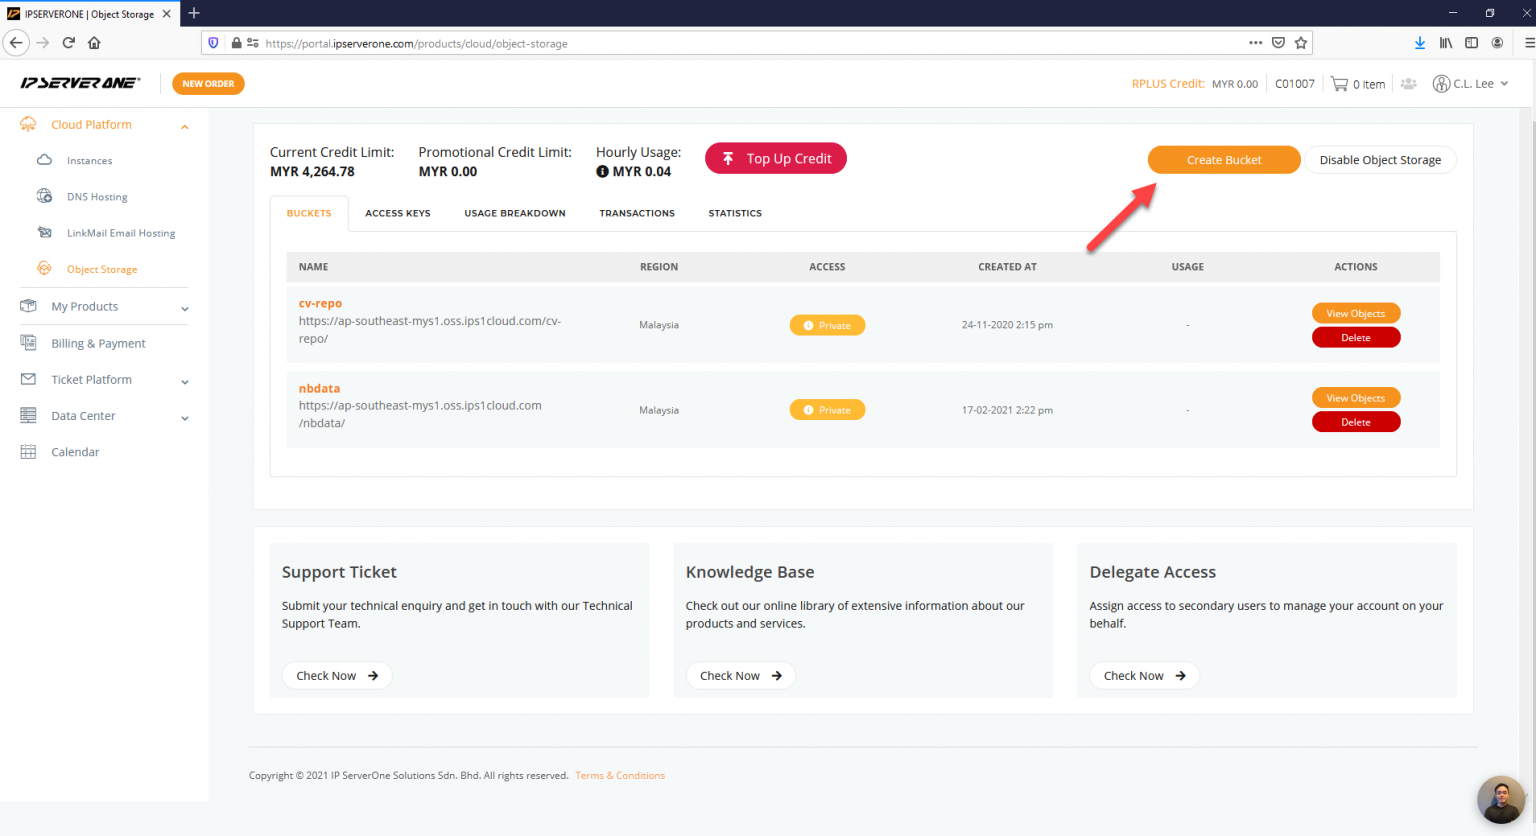The height and width of the screenshot is (836, 1536).
Task: Switch to the Access Keys tab
Action: pyautogui.click(x=397, y=213)
